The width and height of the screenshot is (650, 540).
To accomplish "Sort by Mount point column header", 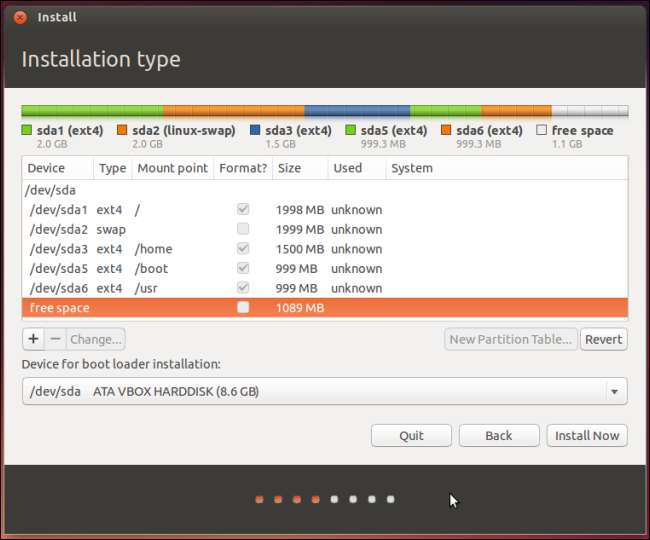I will pos(172,168).
